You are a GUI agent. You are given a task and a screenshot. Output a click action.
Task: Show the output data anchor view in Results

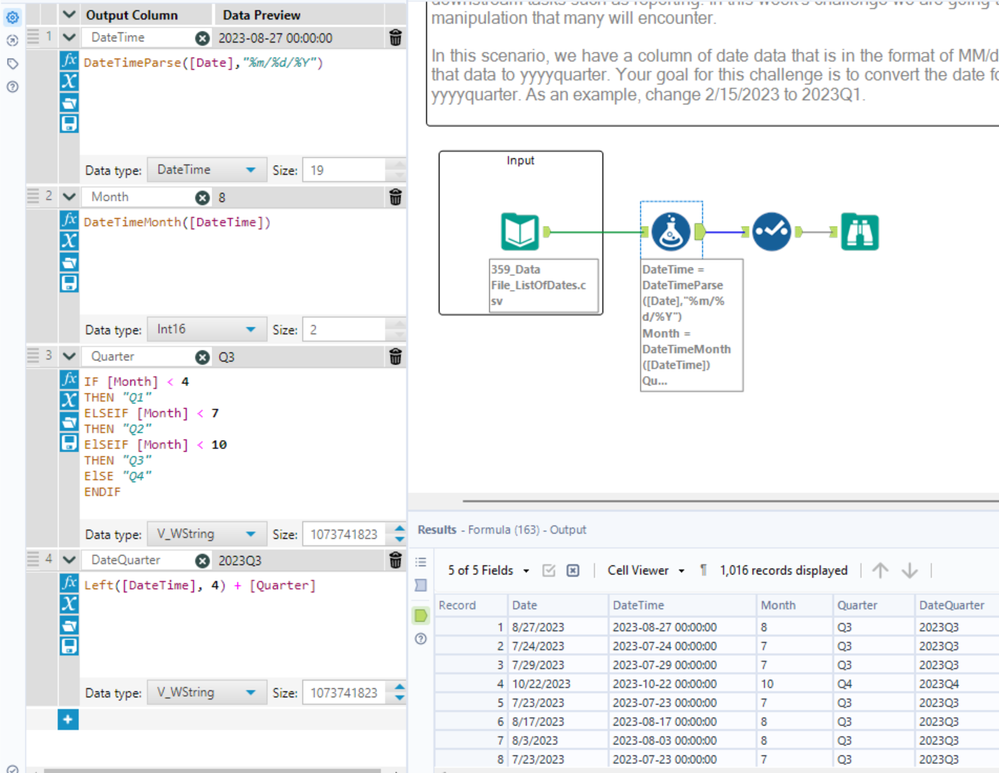[x=421, y=615]
